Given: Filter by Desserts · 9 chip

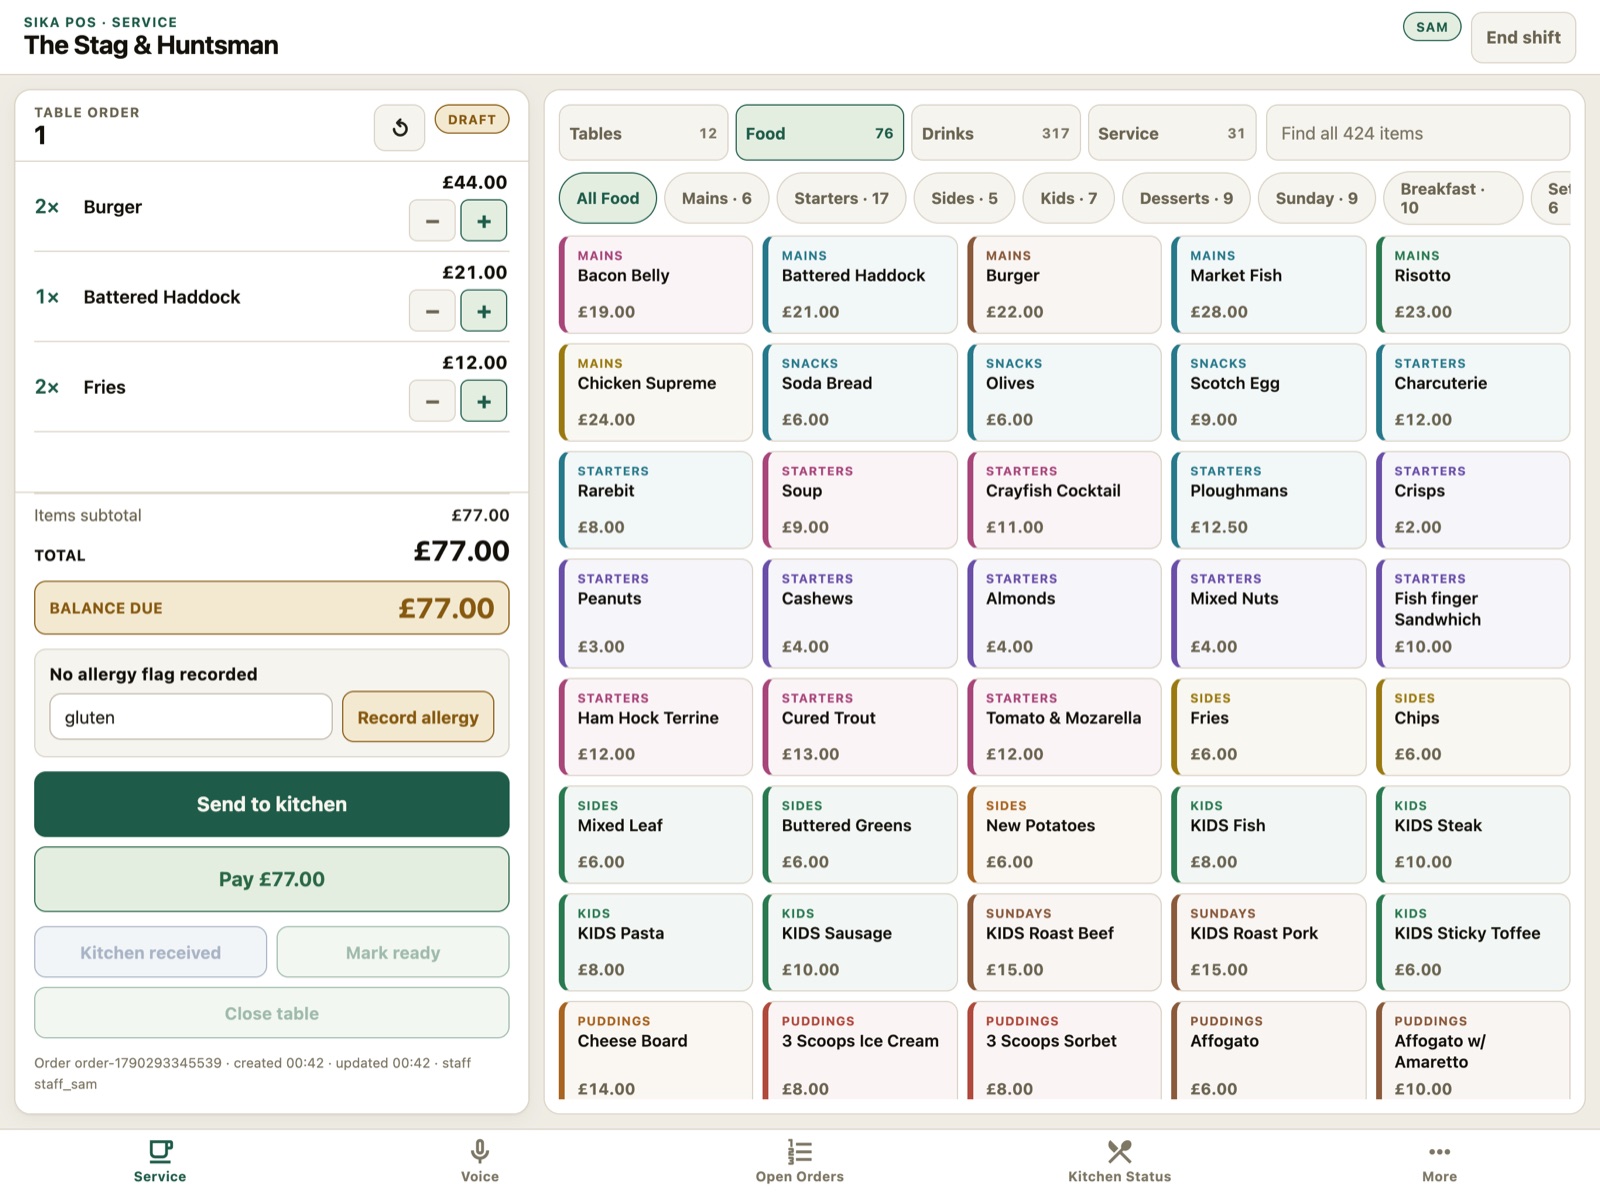Looking at the screenshot, I should pos(1186,198).
